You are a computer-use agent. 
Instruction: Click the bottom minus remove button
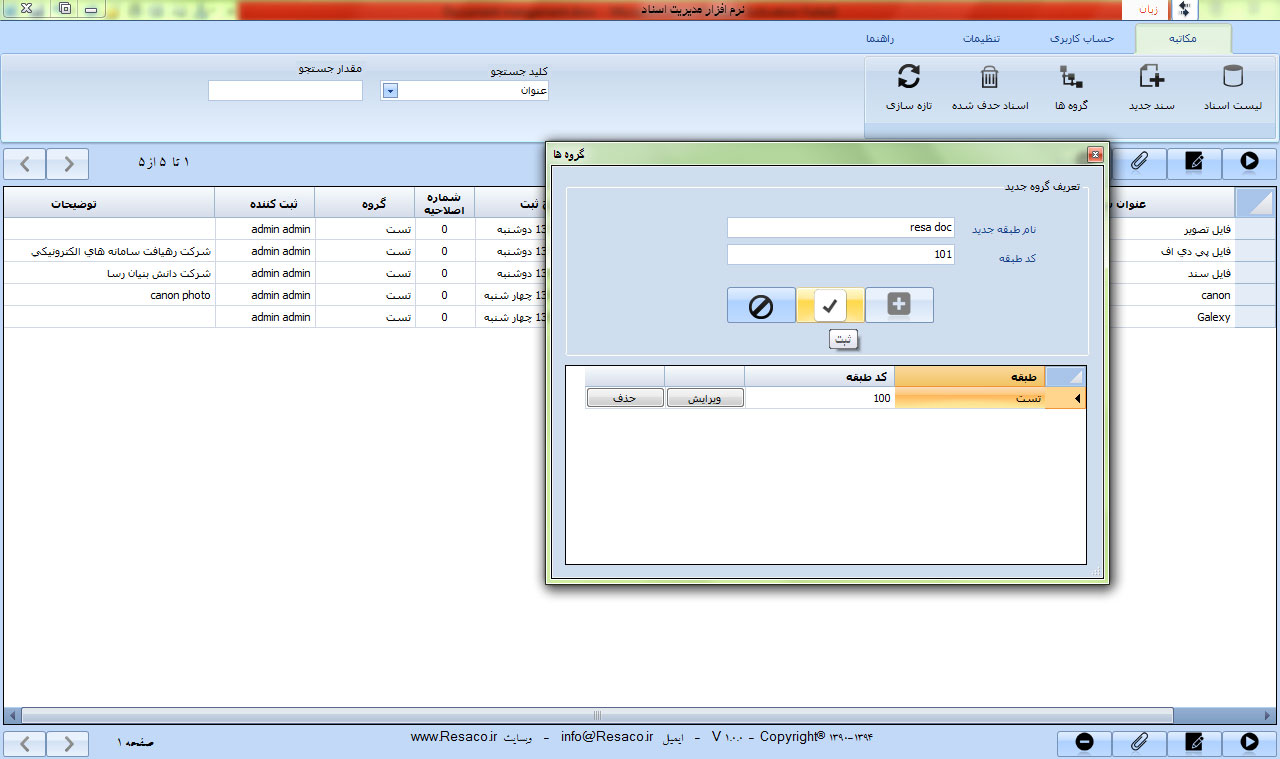[x=1085, y=741]
